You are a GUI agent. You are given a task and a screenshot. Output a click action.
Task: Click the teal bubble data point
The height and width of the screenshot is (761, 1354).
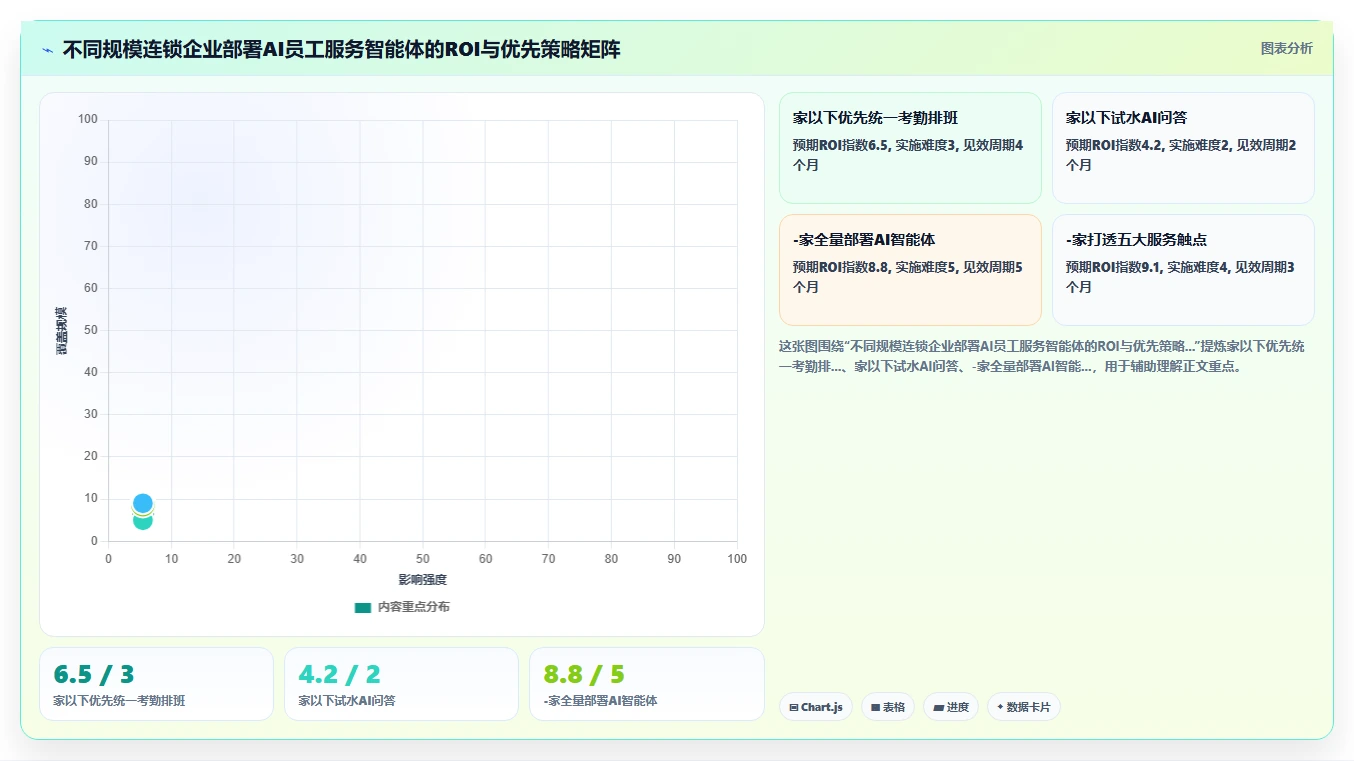143,521
